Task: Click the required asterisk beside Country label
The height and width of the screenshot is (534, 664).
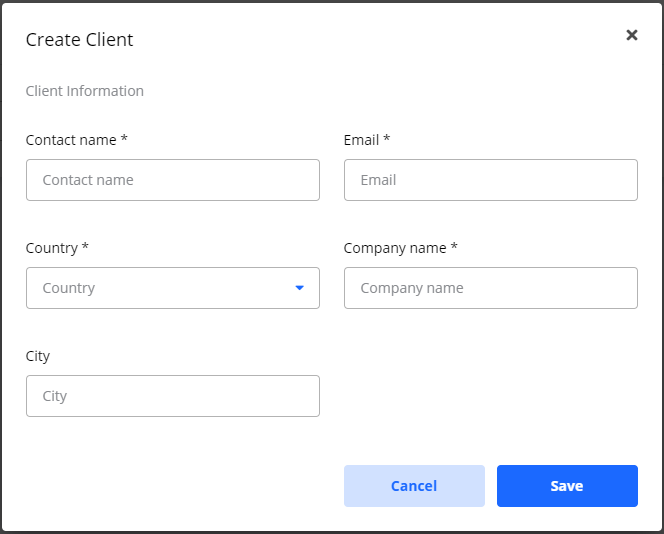Action: pos(85,247)
